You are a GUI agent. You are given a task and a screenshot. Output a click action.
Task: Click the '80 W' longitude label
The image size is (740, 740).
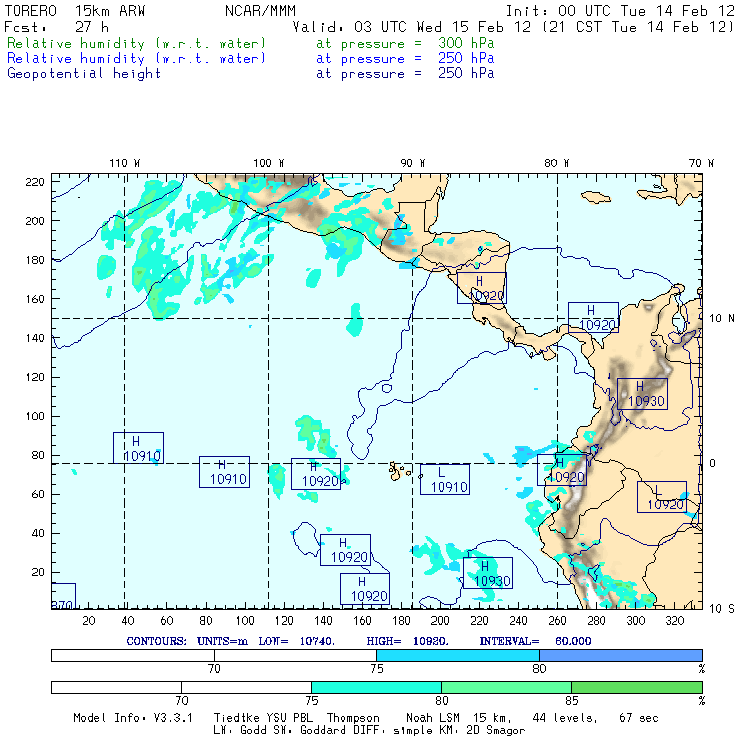pyautogui.click(x=556, y=163)
